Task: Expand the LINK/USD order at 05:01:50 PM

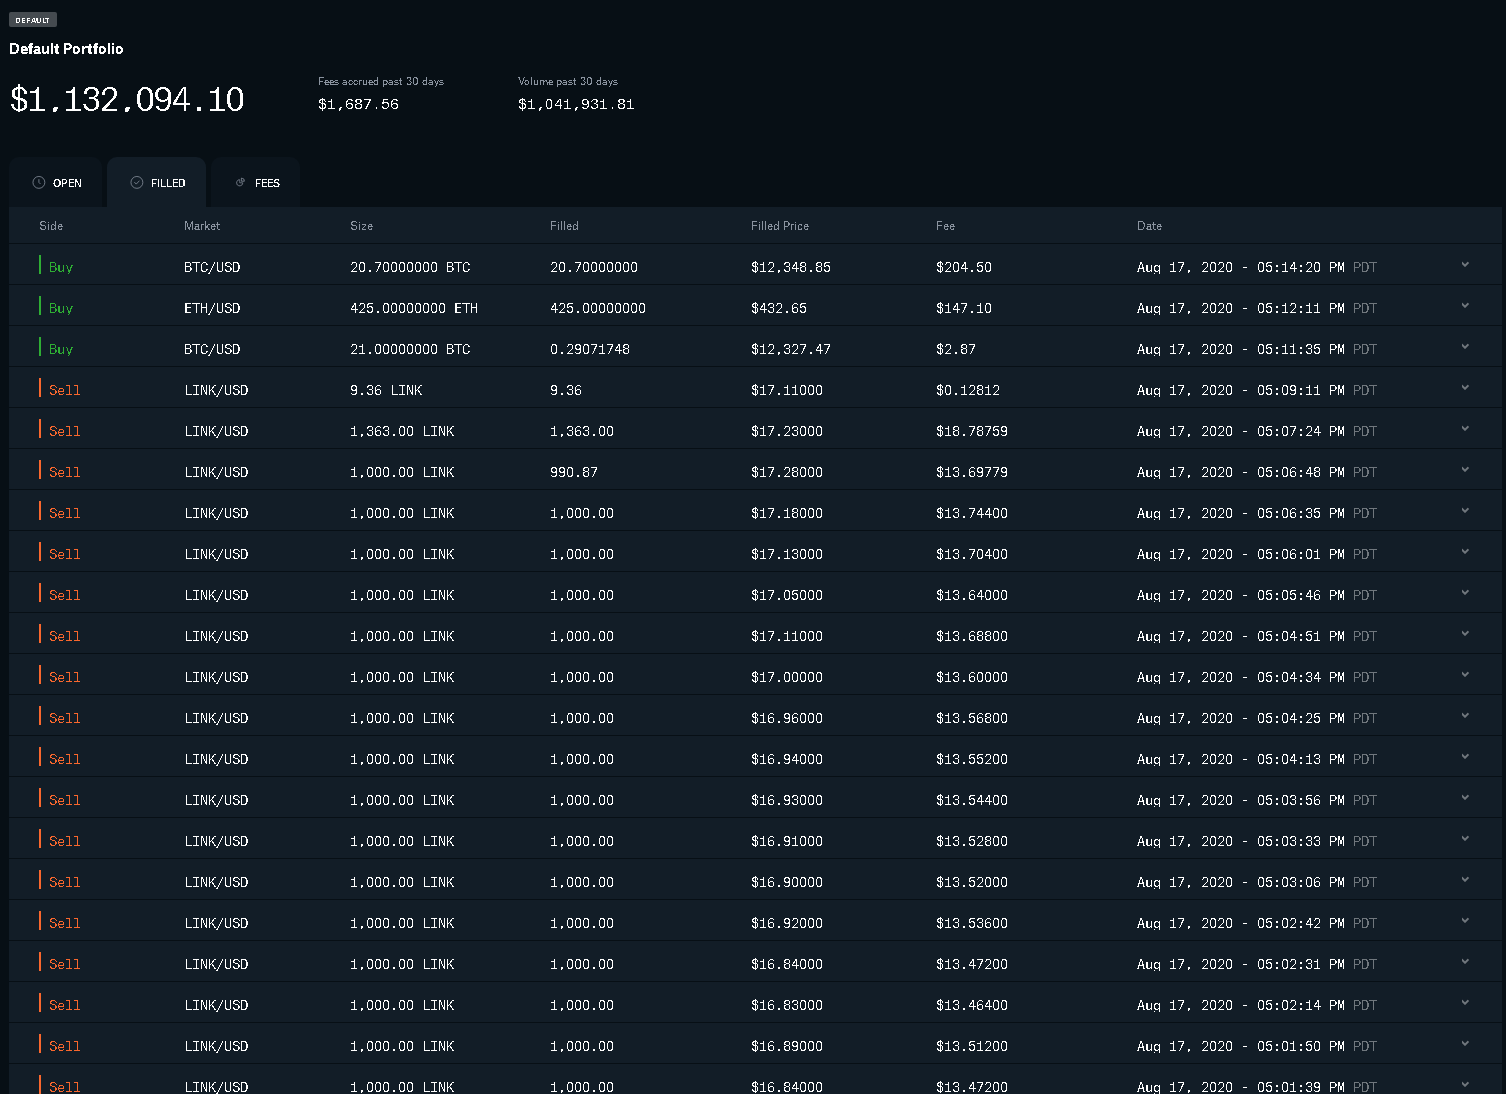Action: 1464,1044
